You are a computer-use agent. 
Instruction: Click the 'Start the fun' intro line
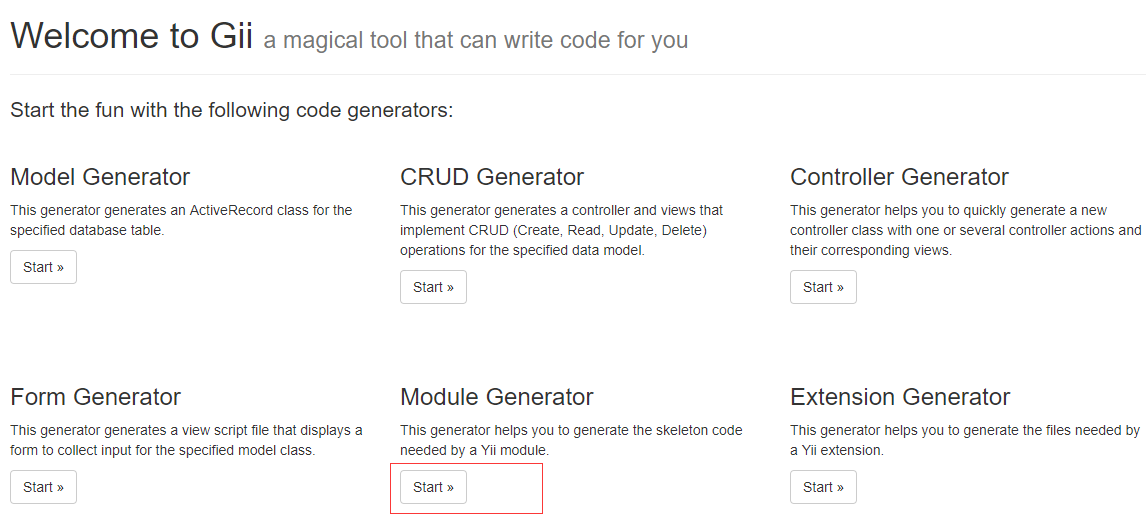232,109
